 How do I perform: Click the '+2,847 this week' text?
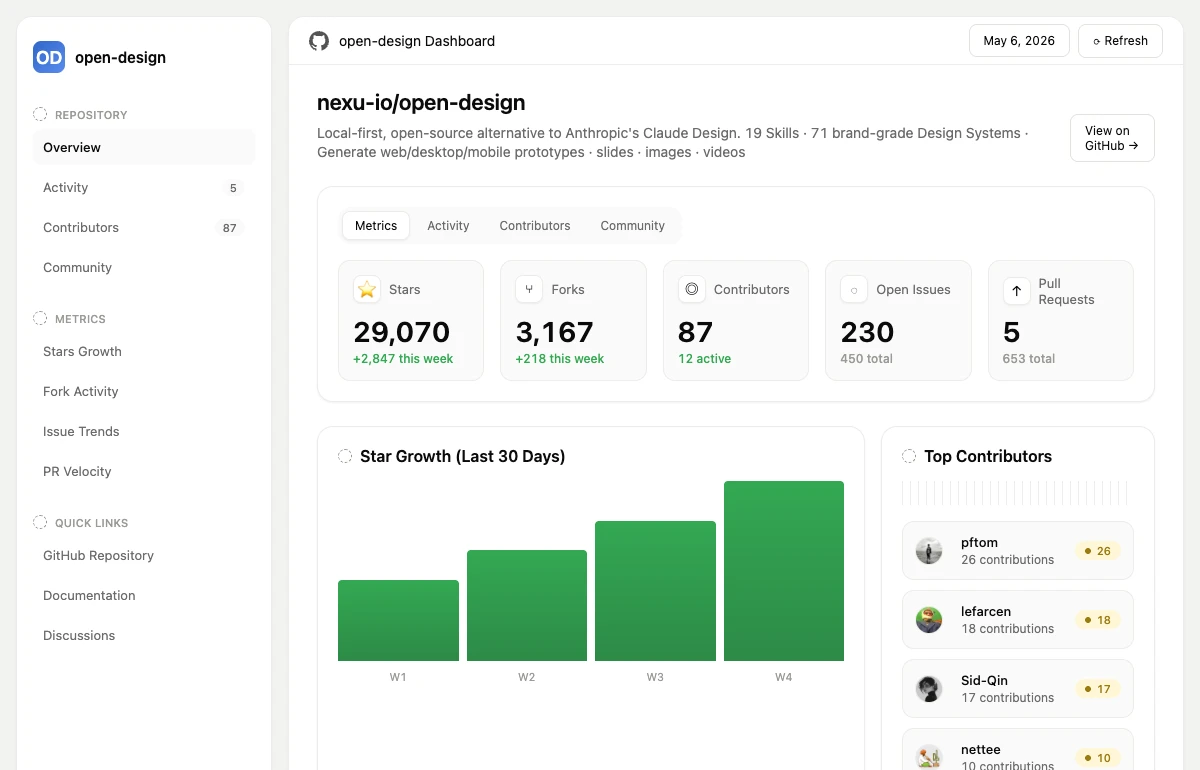403,359
